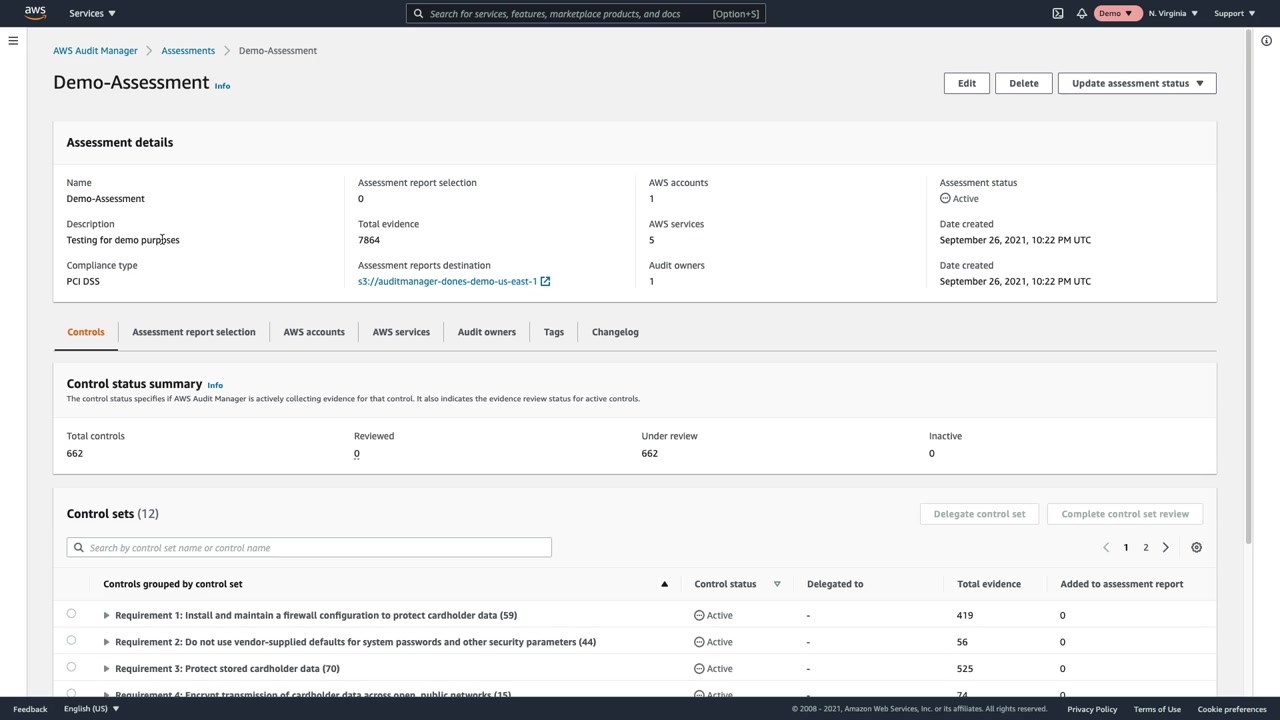Expand Requirement 2 vendor-supplied defaults row
The width and height of the screenshot is (1280, 720).
[x=106, y=642]
